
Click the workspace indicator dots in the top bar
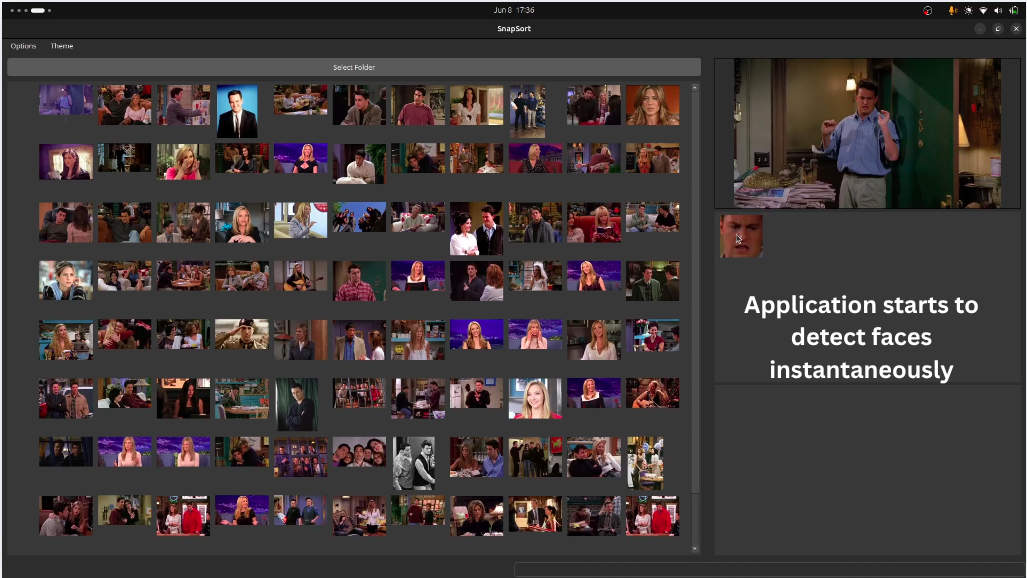[31, 10]
